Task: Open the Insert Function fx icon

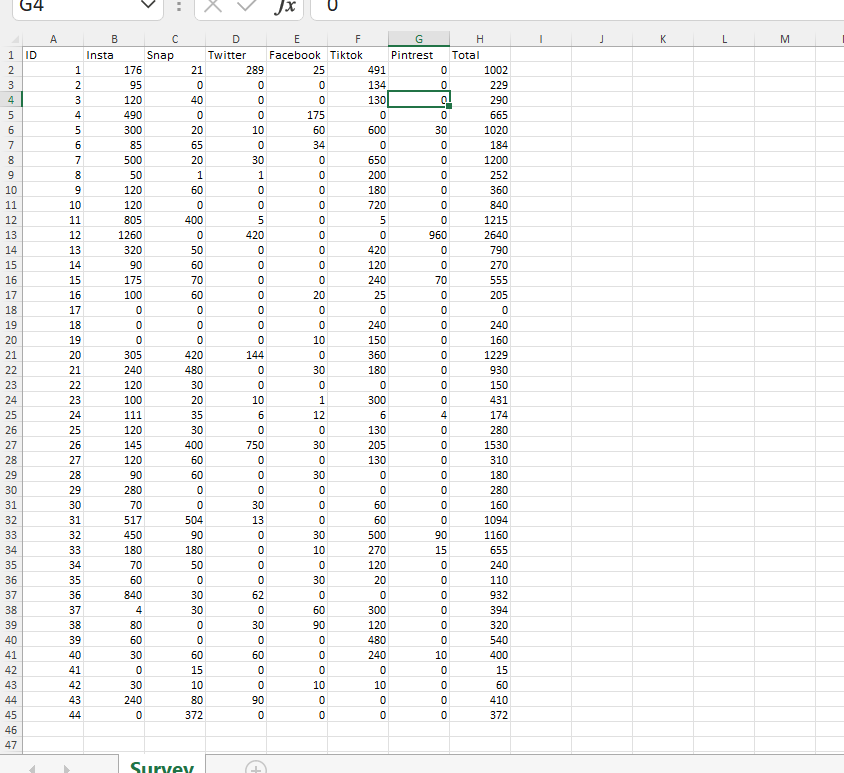Action: (285, 6)
